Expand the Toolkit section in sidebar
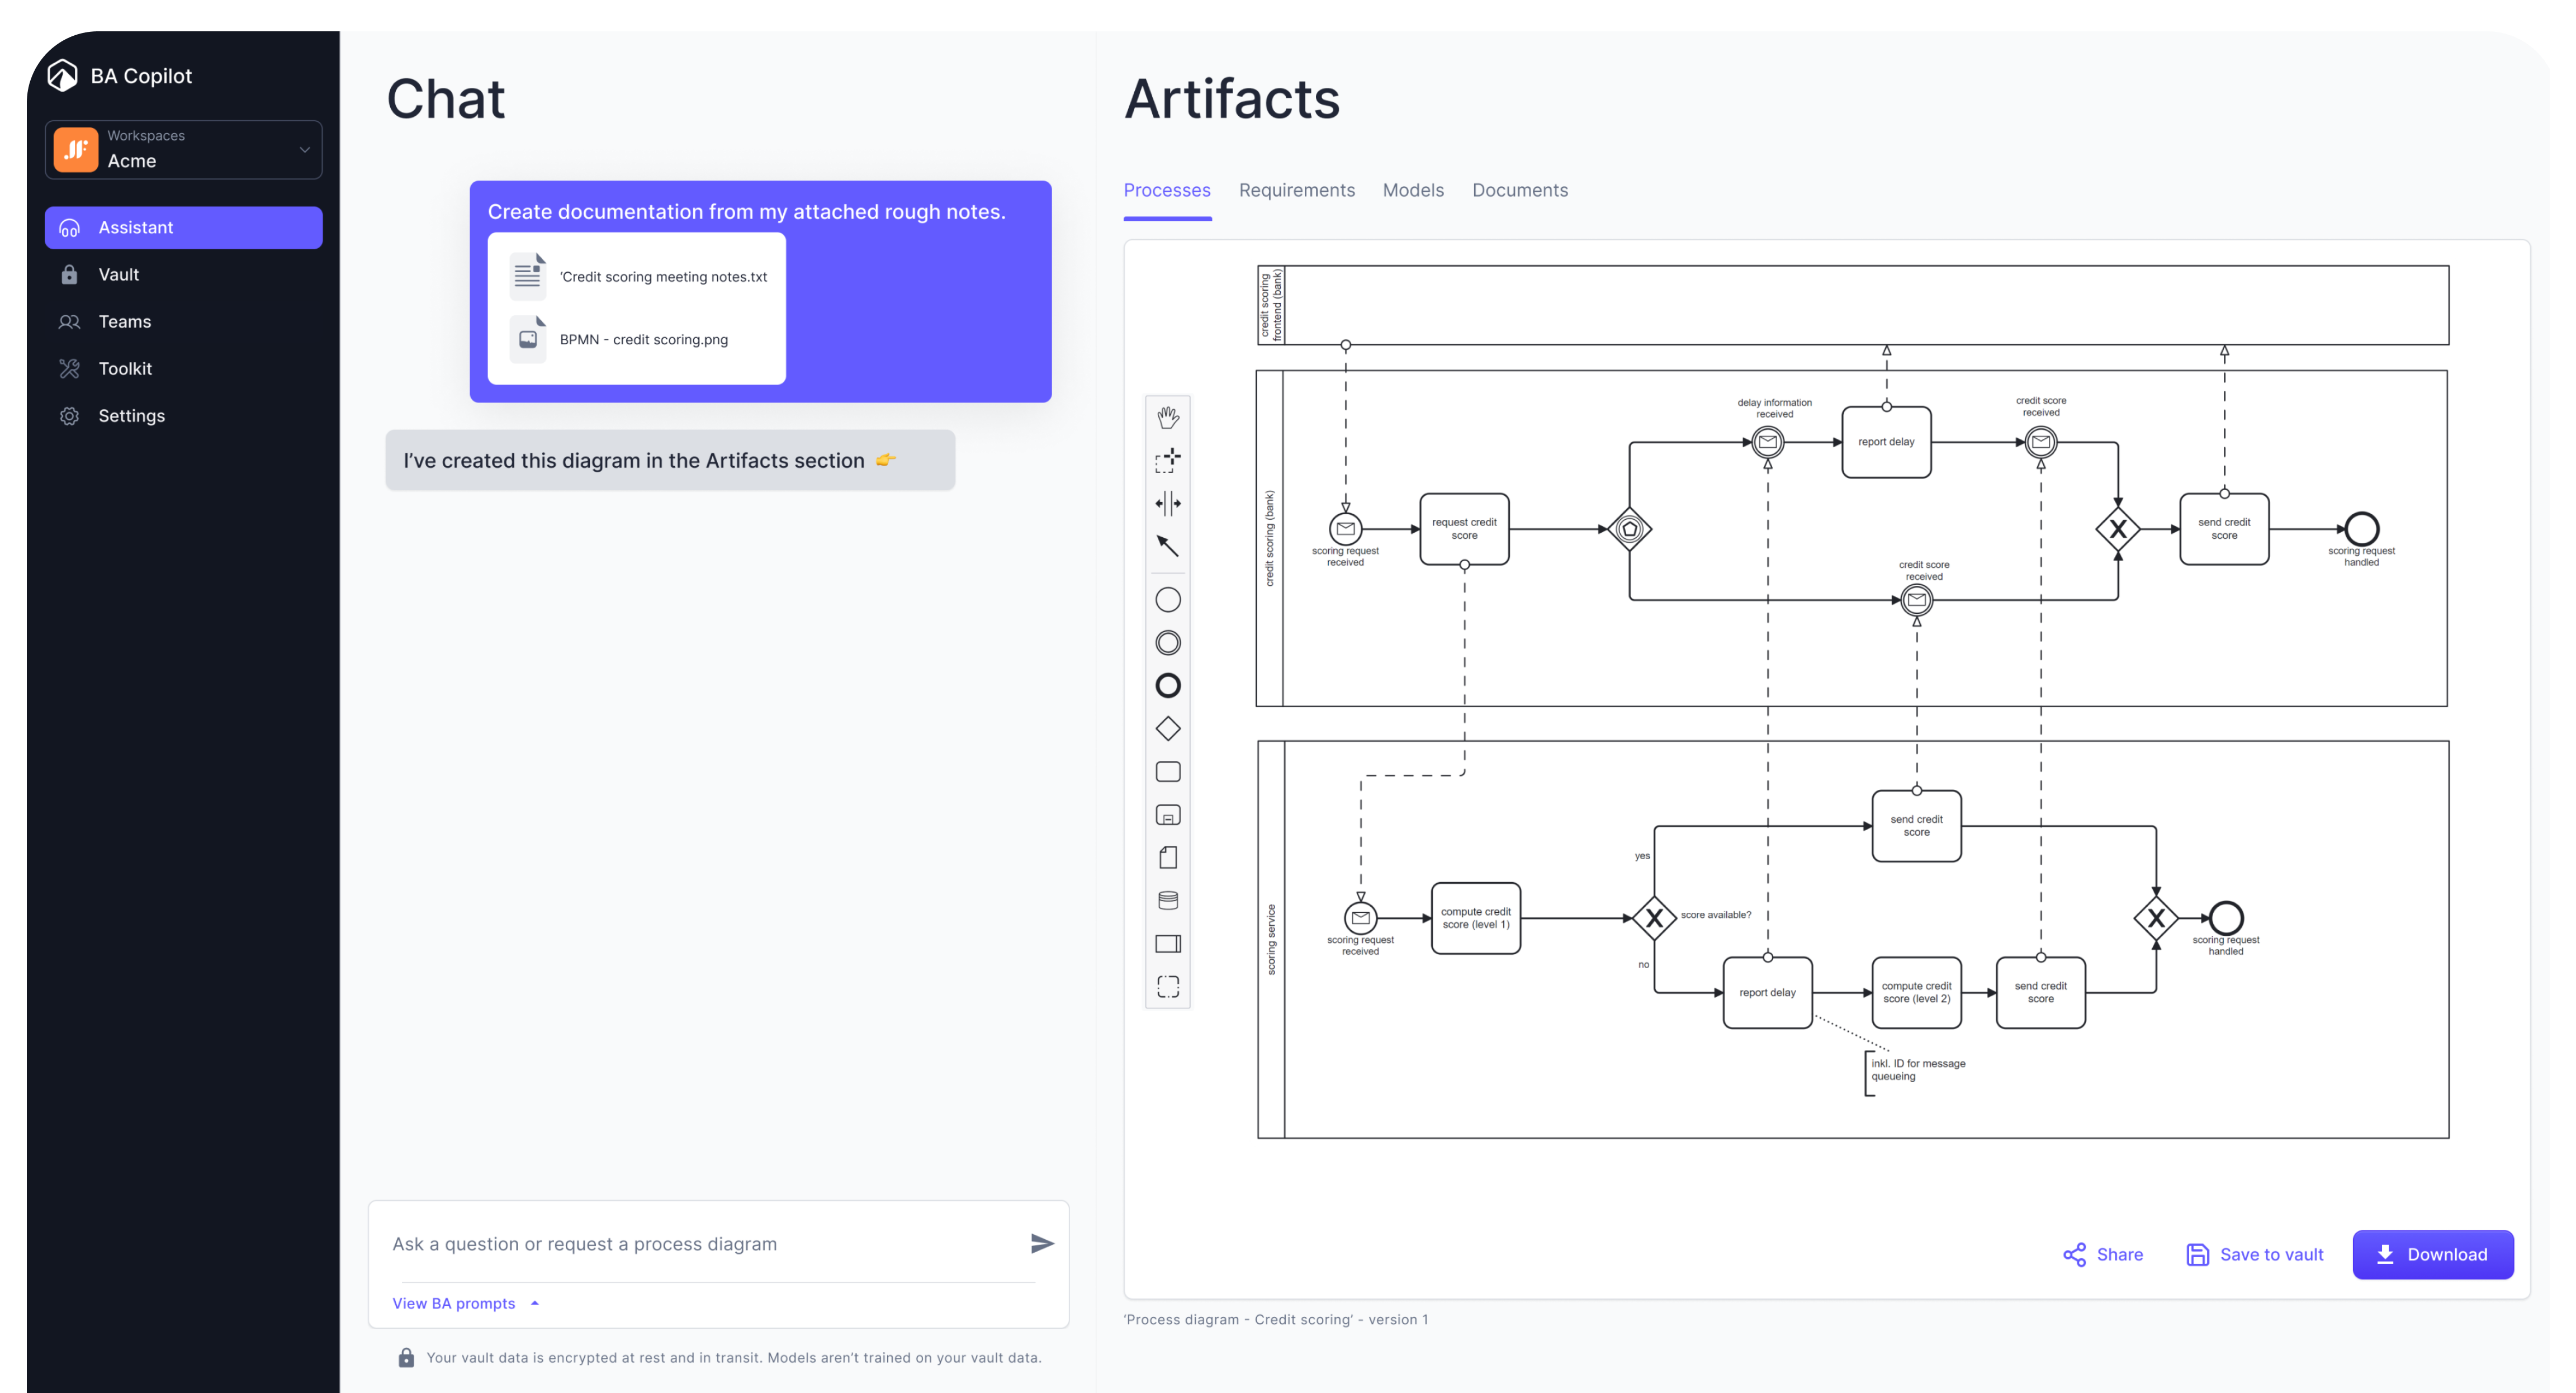2576x1393 pixels. [x=124, y=367]
